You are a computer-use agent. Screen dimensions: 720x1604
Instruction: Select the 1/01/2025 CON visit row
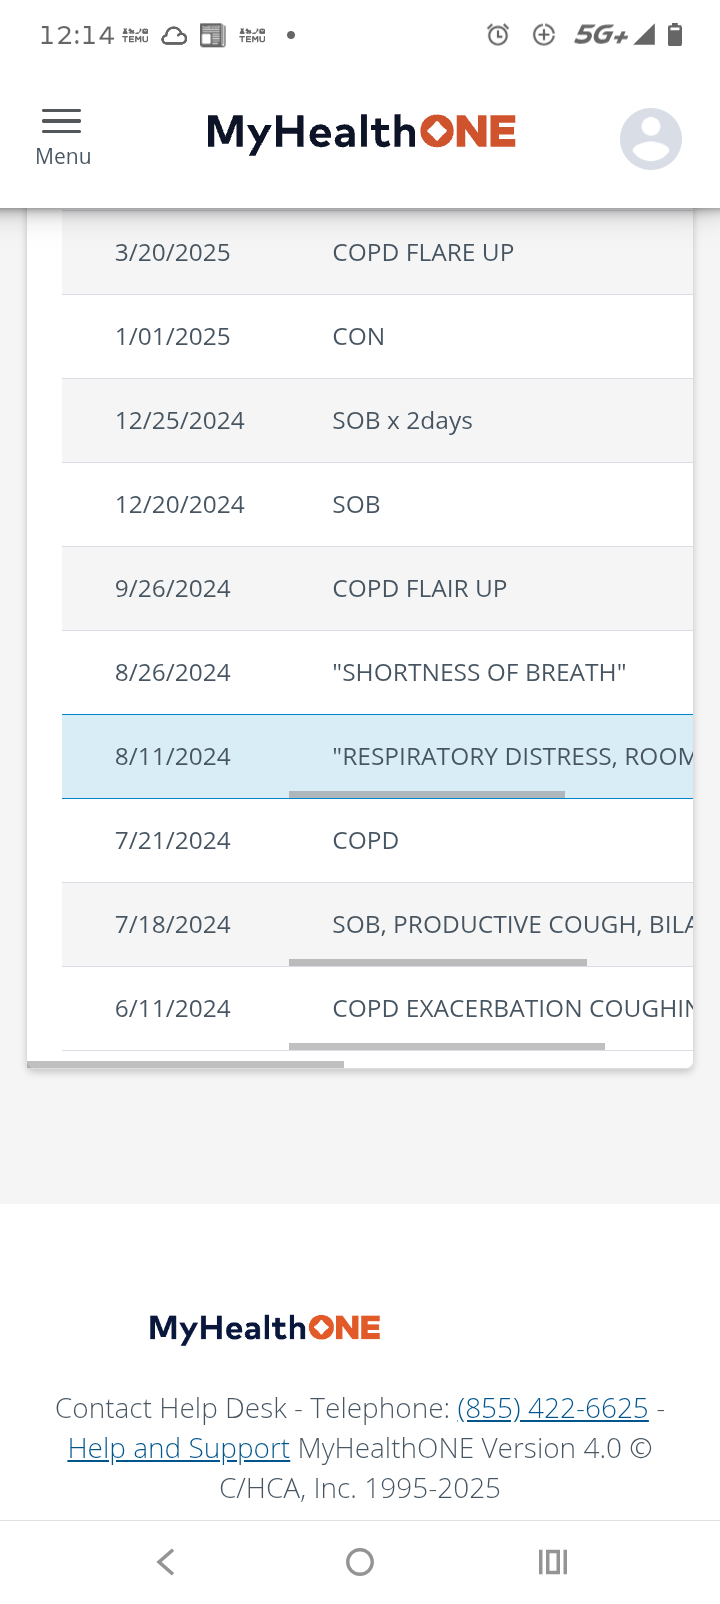(x=377, y=337)
